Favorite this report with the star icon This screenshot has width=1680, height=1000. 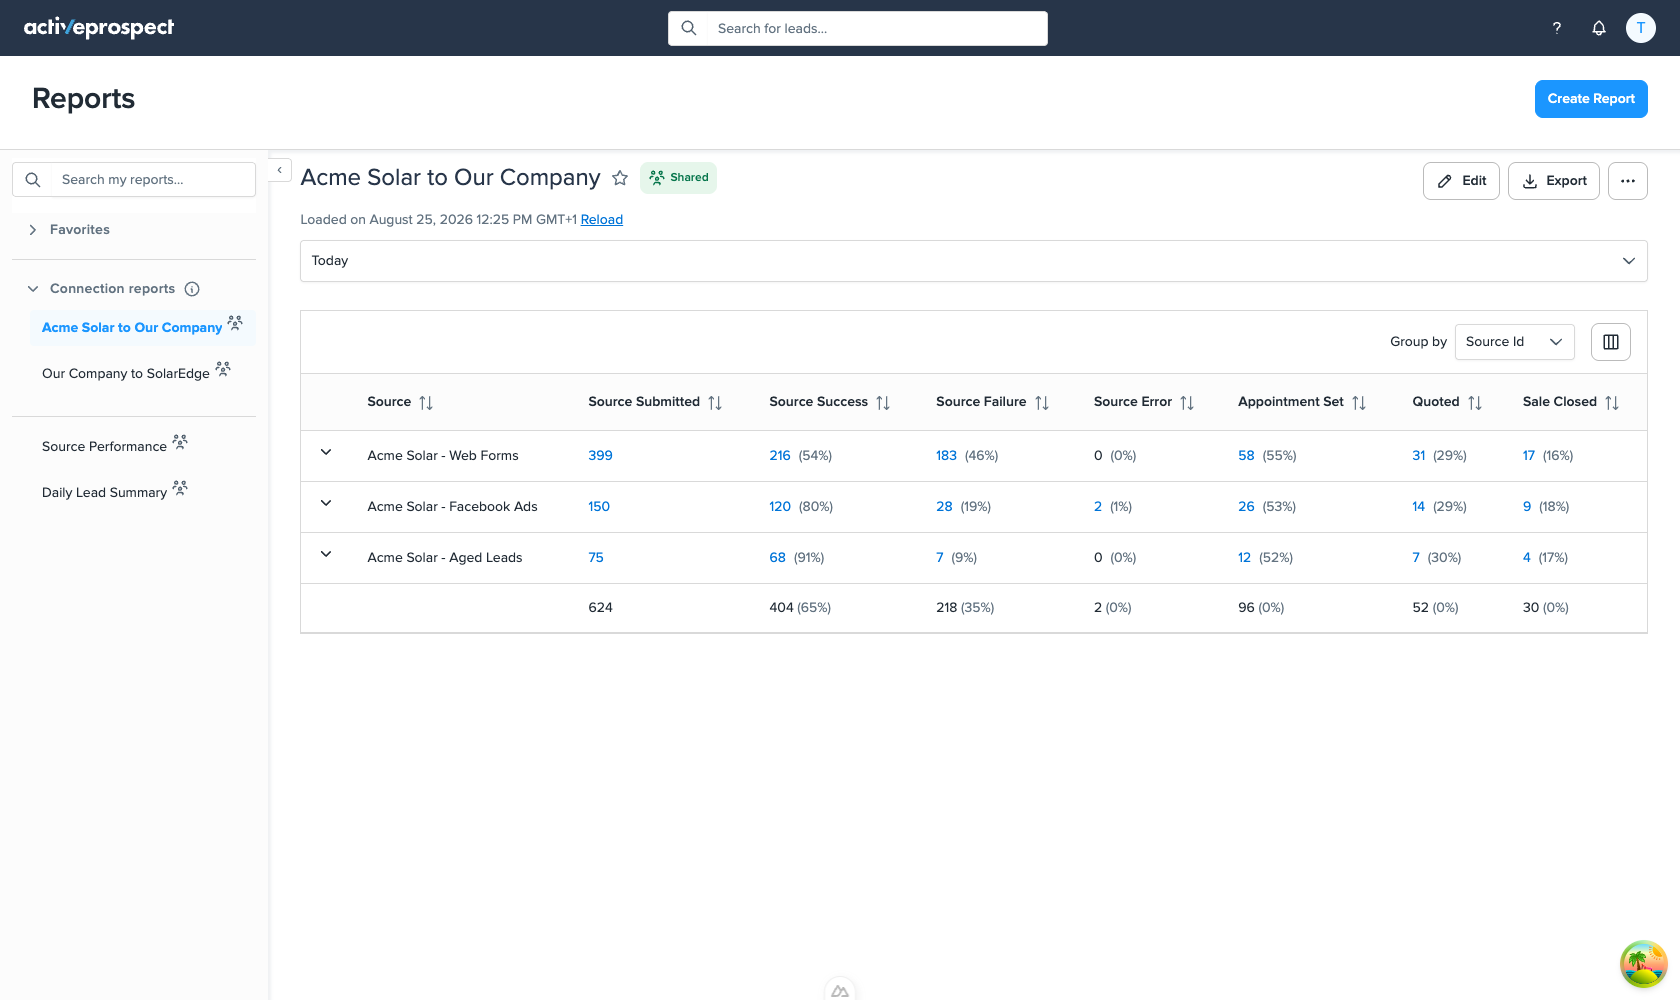point(620,178)
